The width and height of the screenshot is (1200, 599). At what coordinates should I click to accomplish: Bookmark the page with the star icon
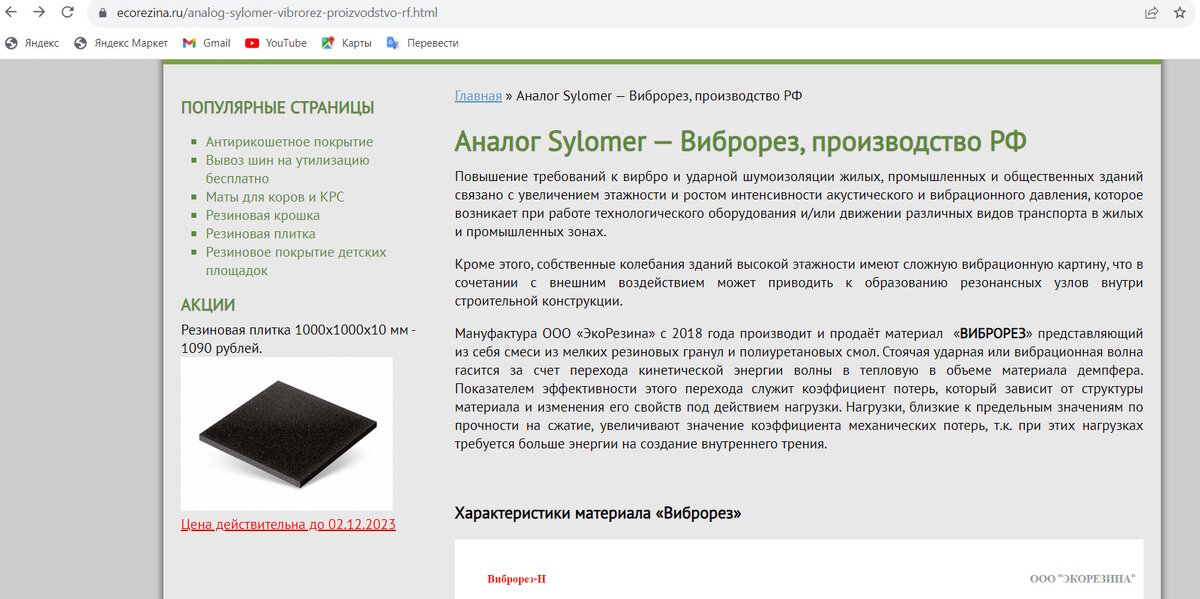point(1178,15)
